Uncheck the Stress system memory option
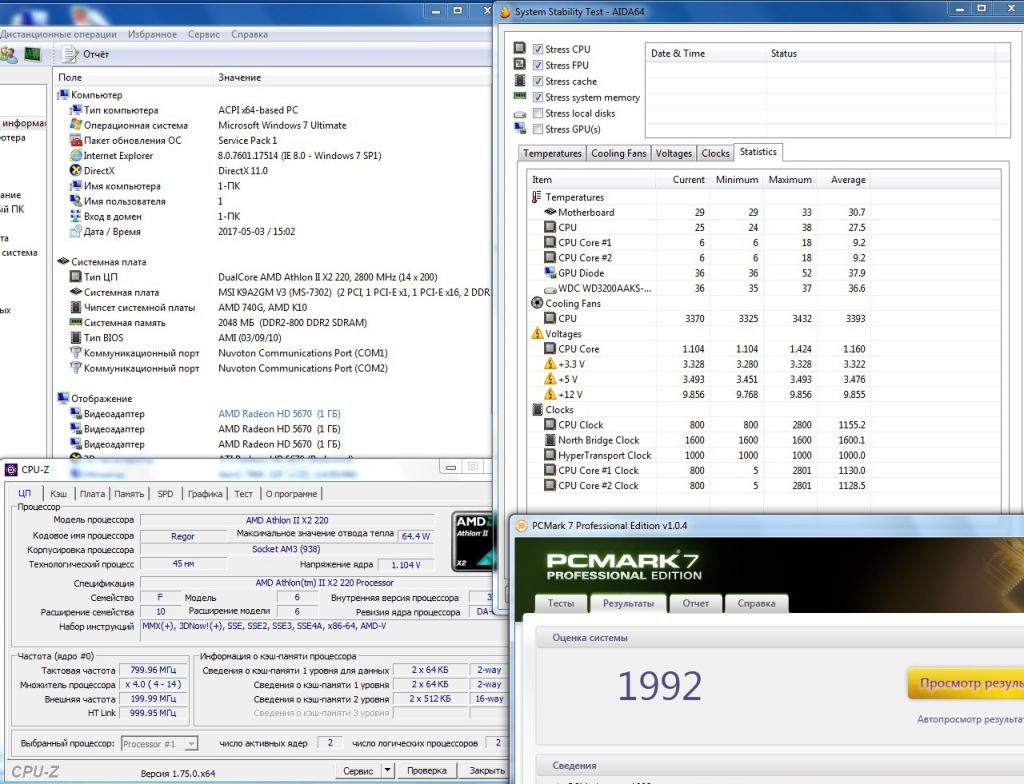 (538, 97)
